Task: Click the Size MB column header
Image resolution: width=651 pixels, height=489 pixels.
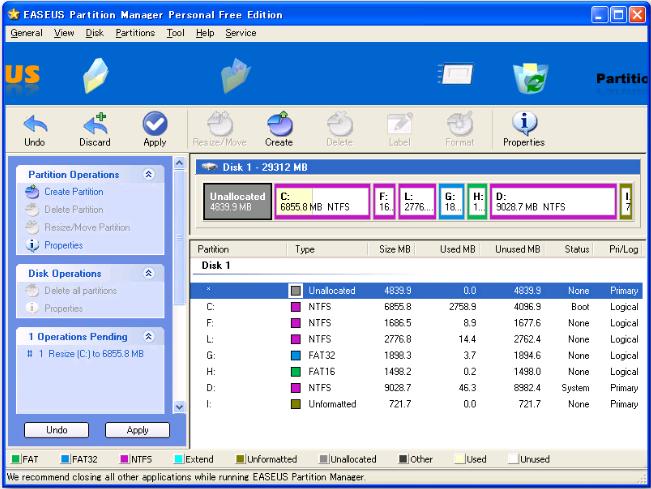Action: [392, 249]
